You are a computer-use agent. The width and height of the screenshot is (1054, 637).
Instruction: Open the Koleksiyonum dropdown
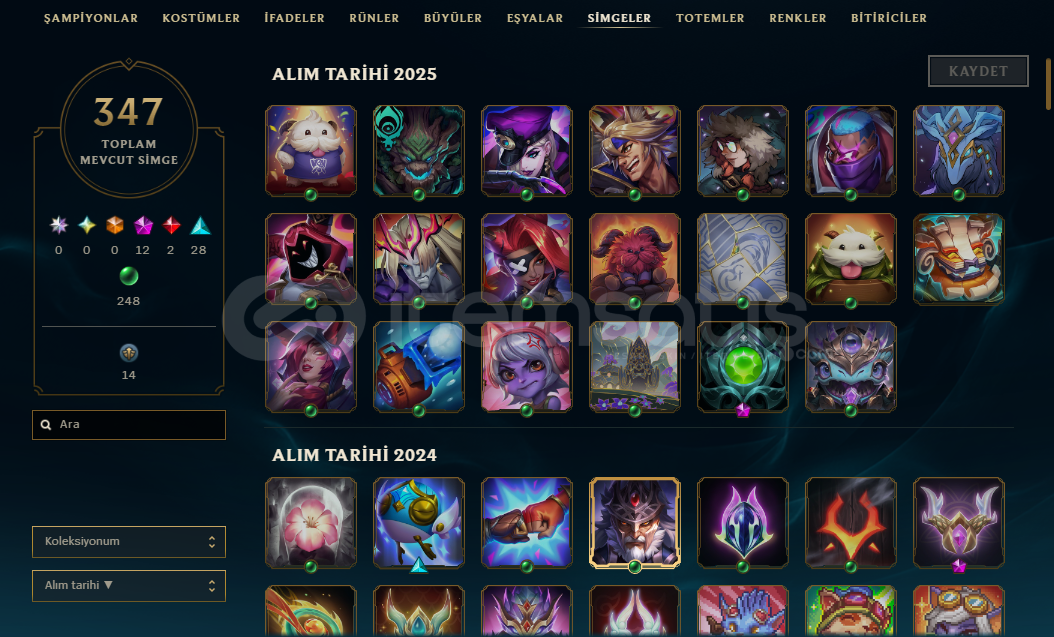tap(128, 542)
